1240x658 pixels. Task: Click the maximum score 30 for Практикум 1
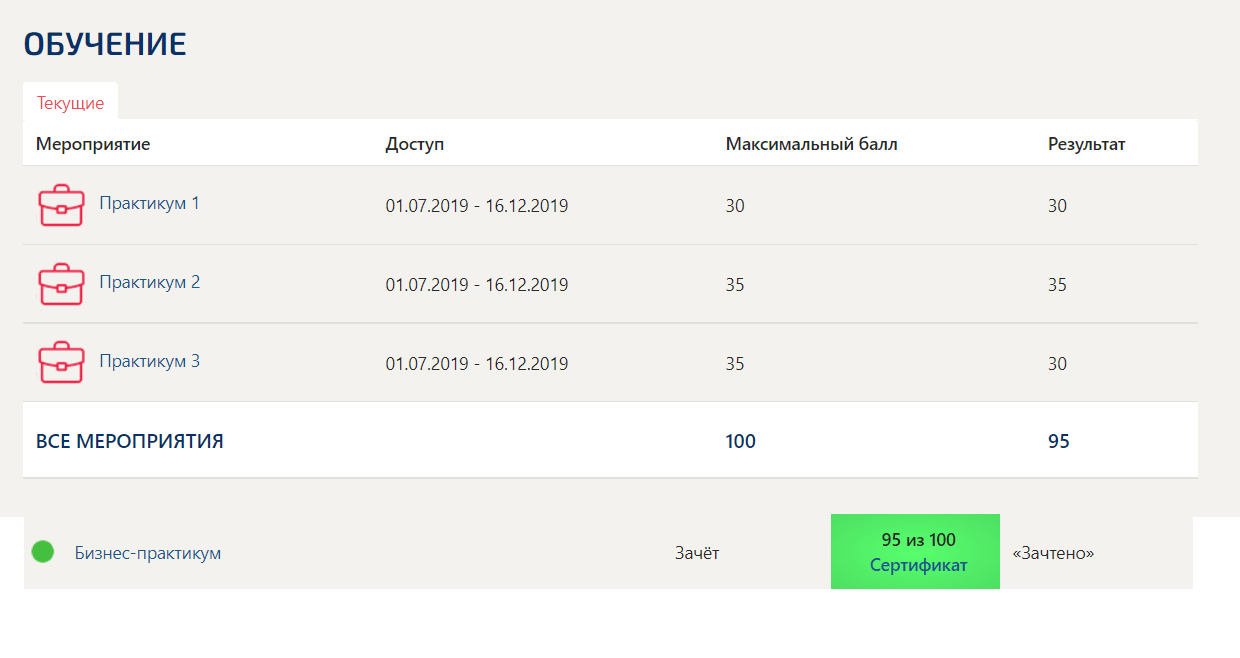(x=735, y=206)
